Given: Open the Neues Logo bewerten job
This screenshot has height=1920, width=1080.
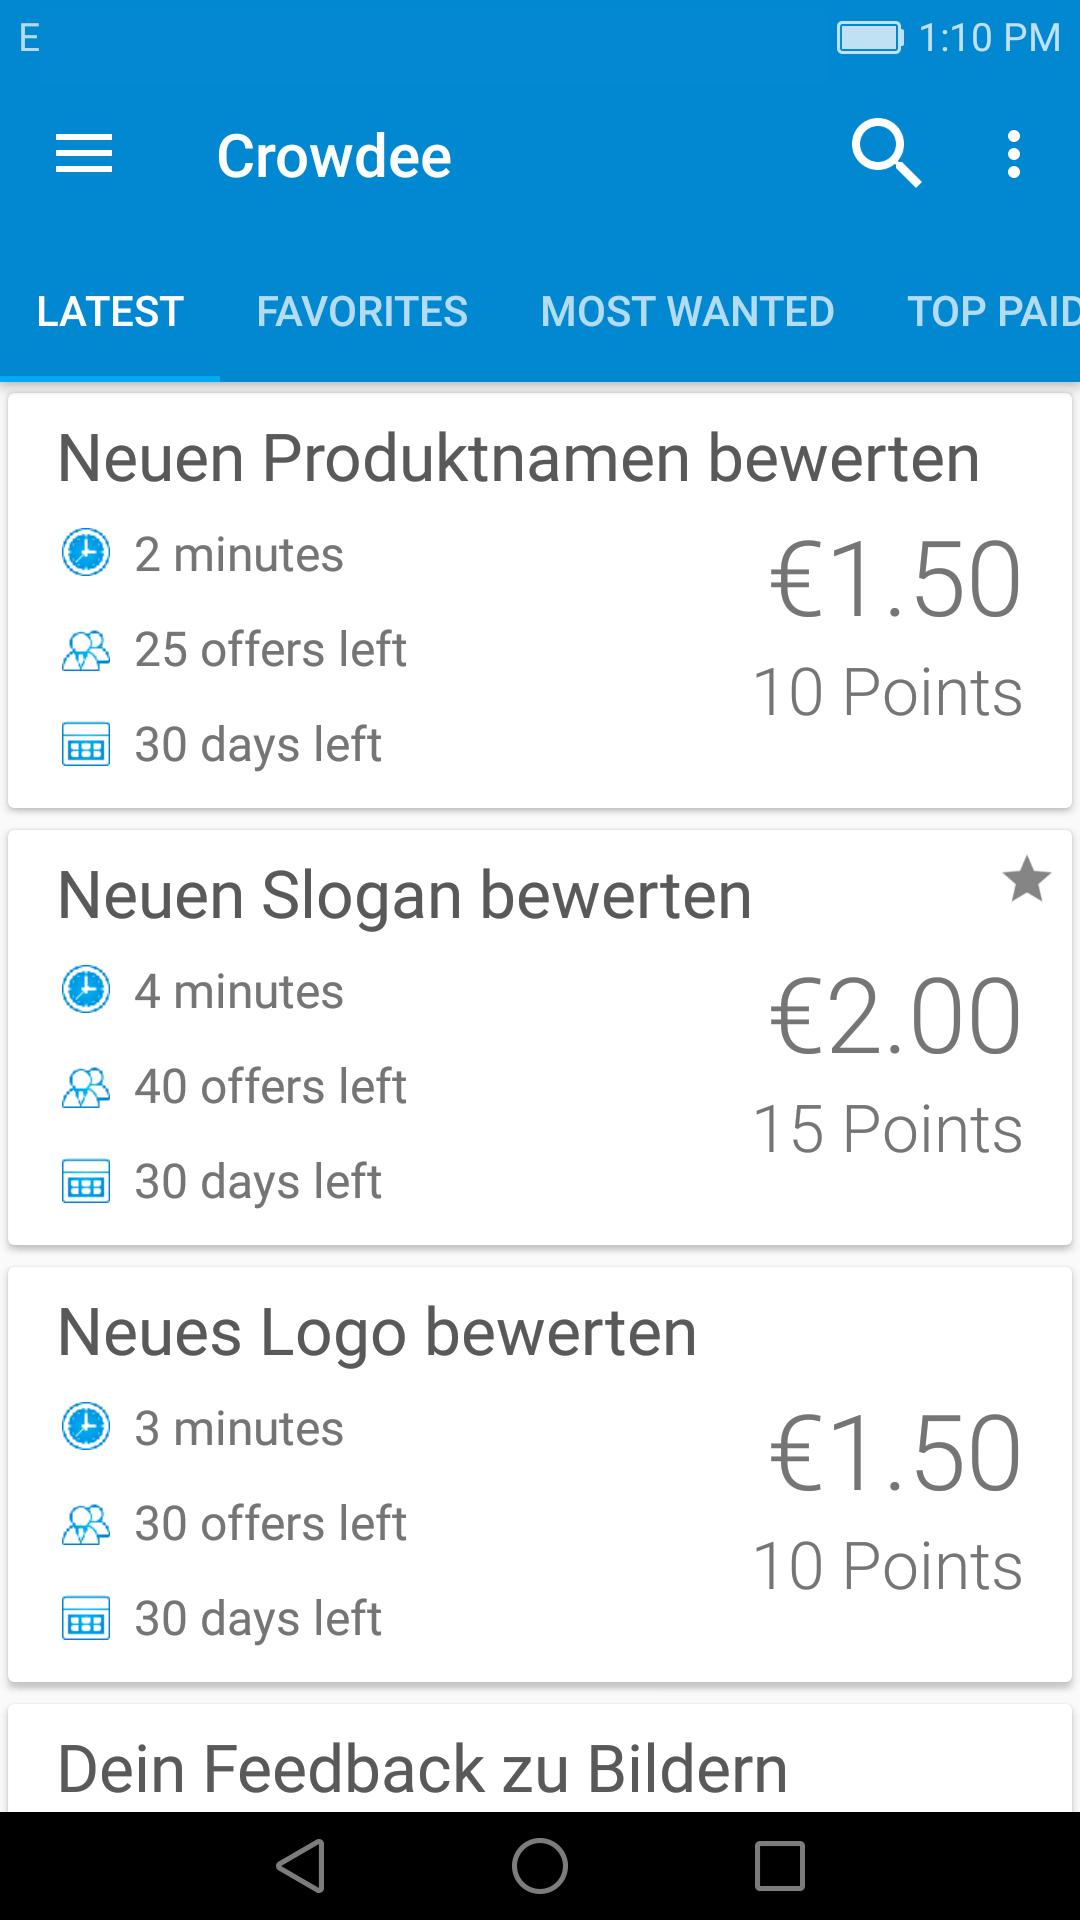Looking at the screenshot, I should [x=378, y=1333].
